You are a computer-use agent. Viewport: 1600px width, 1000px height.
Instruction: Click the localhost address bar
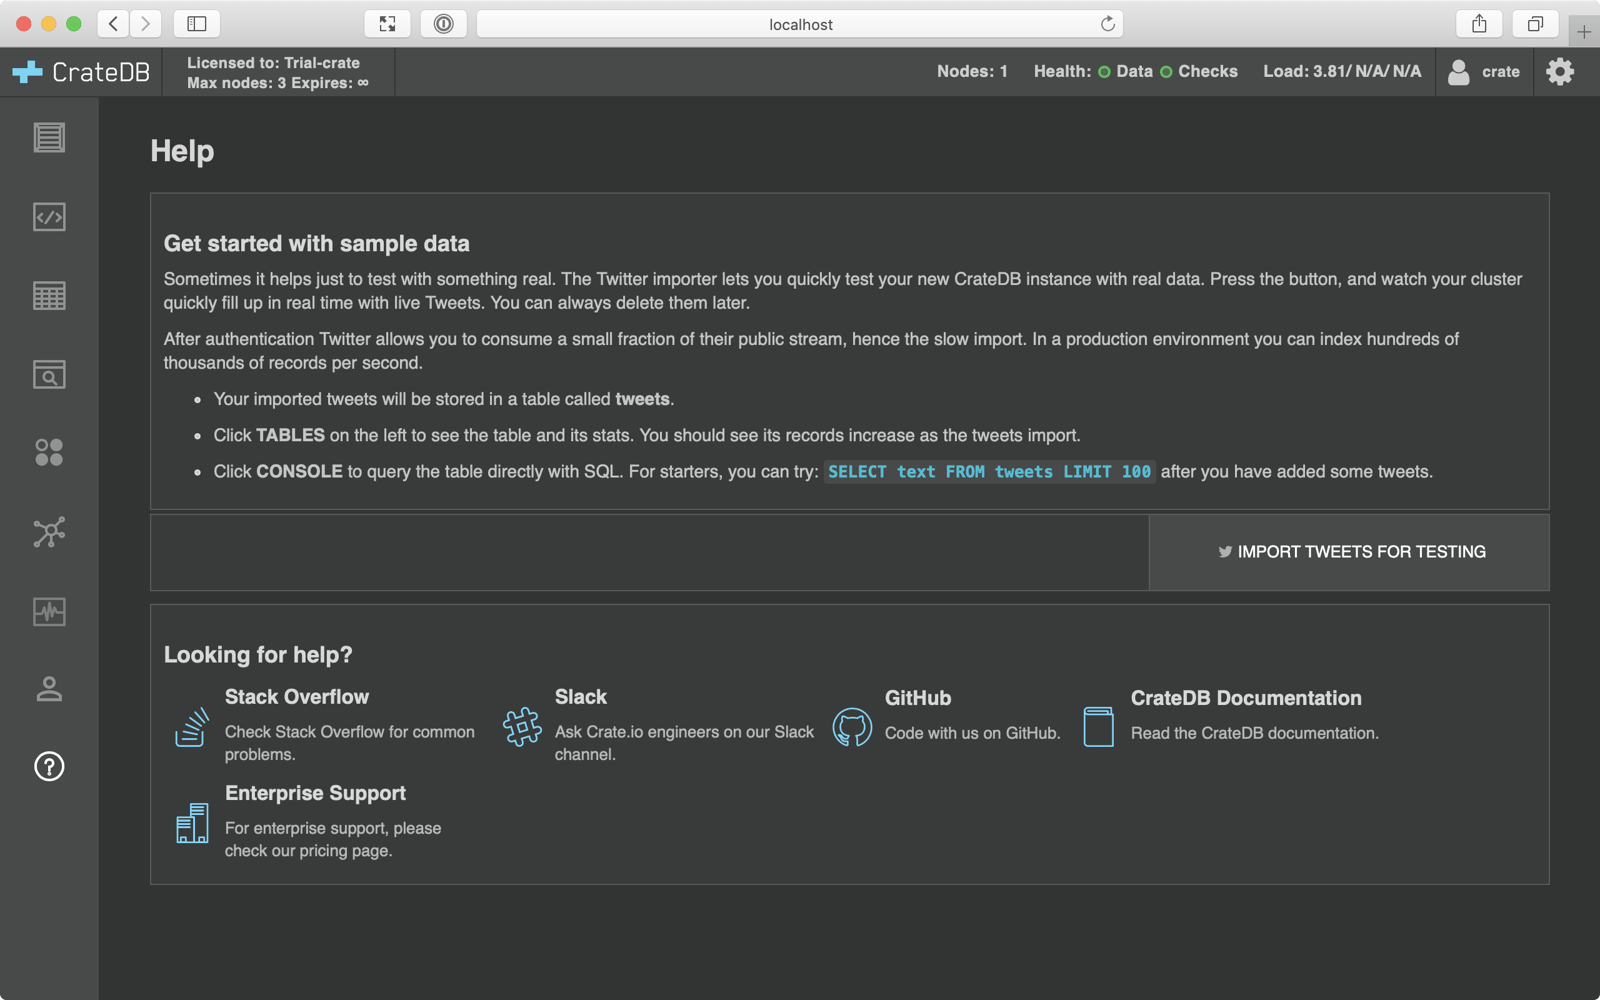click(800, 23)
